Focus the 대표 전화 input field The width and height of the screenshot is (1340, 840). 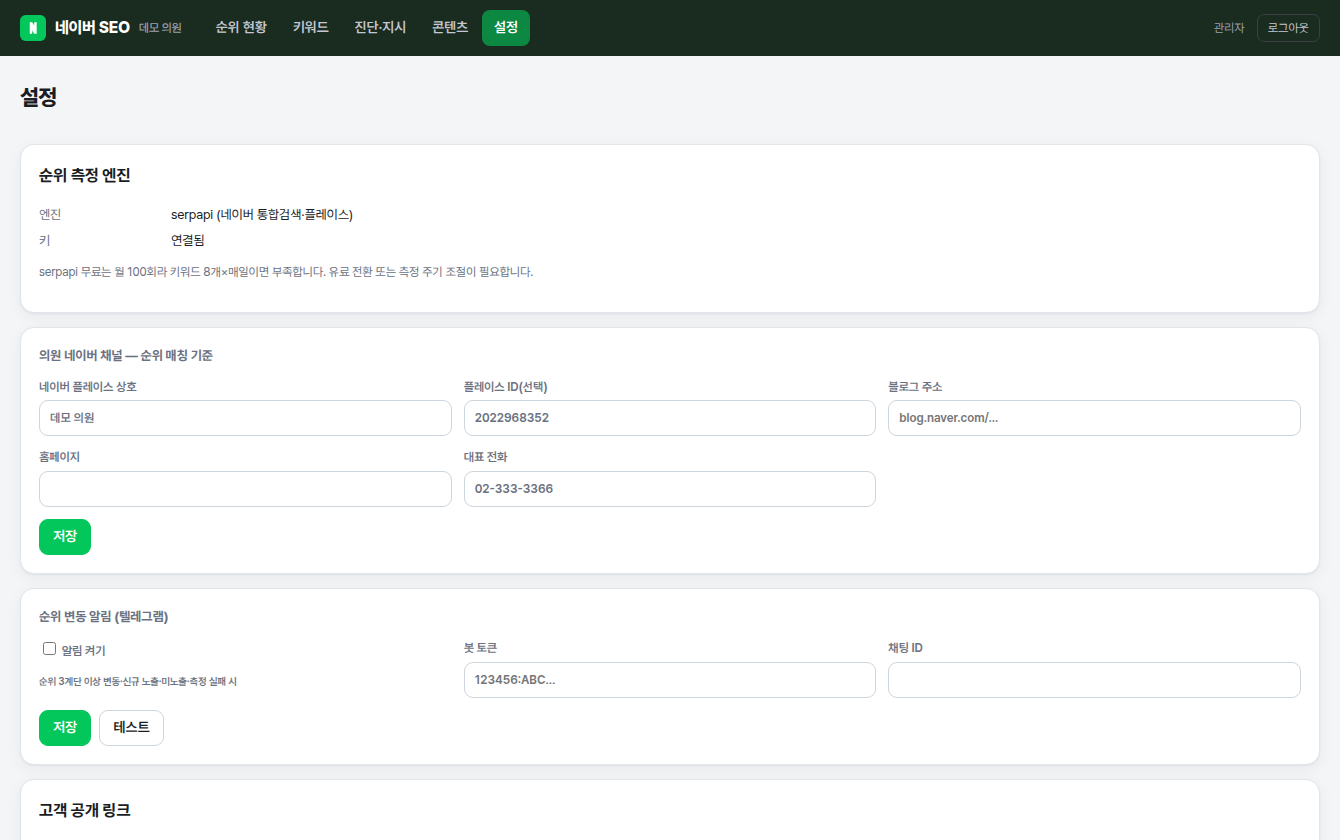[670, 489]
